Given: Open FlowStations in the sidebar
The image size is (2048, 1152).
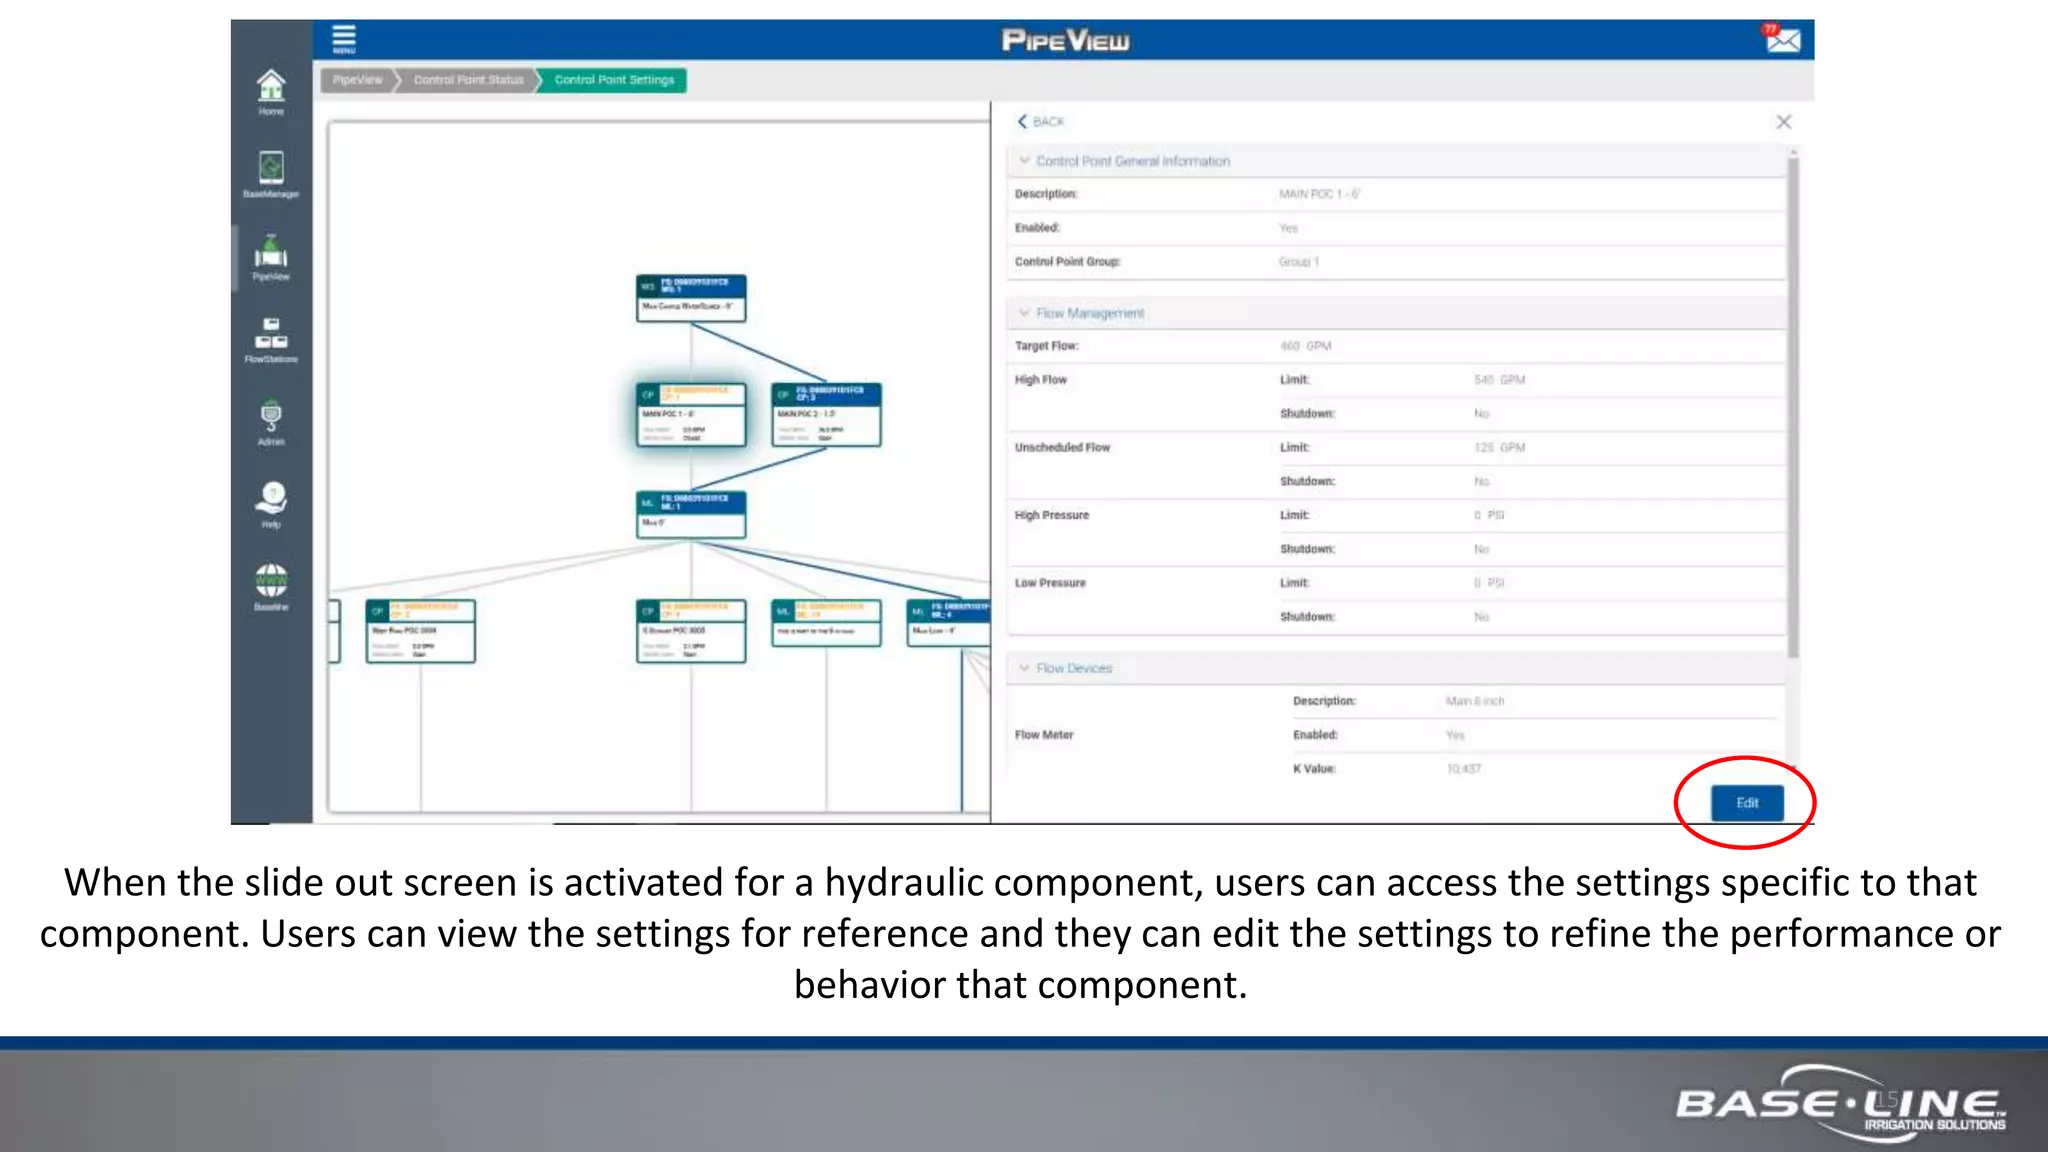Looking at the screenshot, I should click(271, 340).
